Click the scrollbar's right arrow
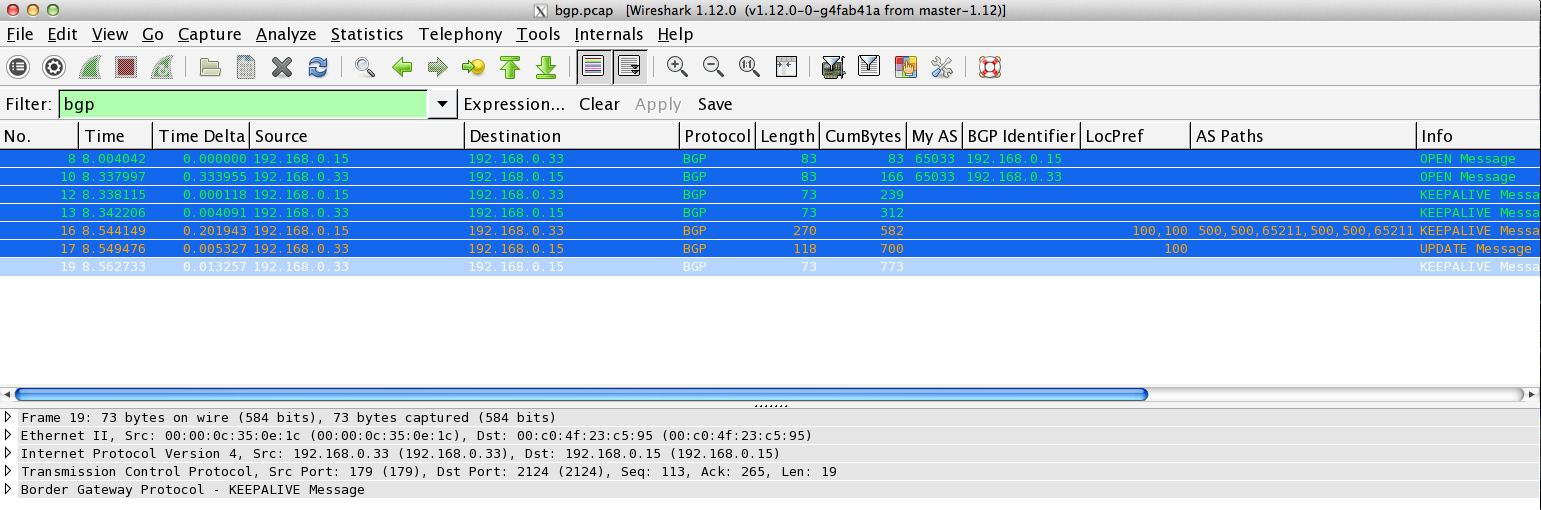Viewport: 1541px width, 510px height. [1534, 395]
